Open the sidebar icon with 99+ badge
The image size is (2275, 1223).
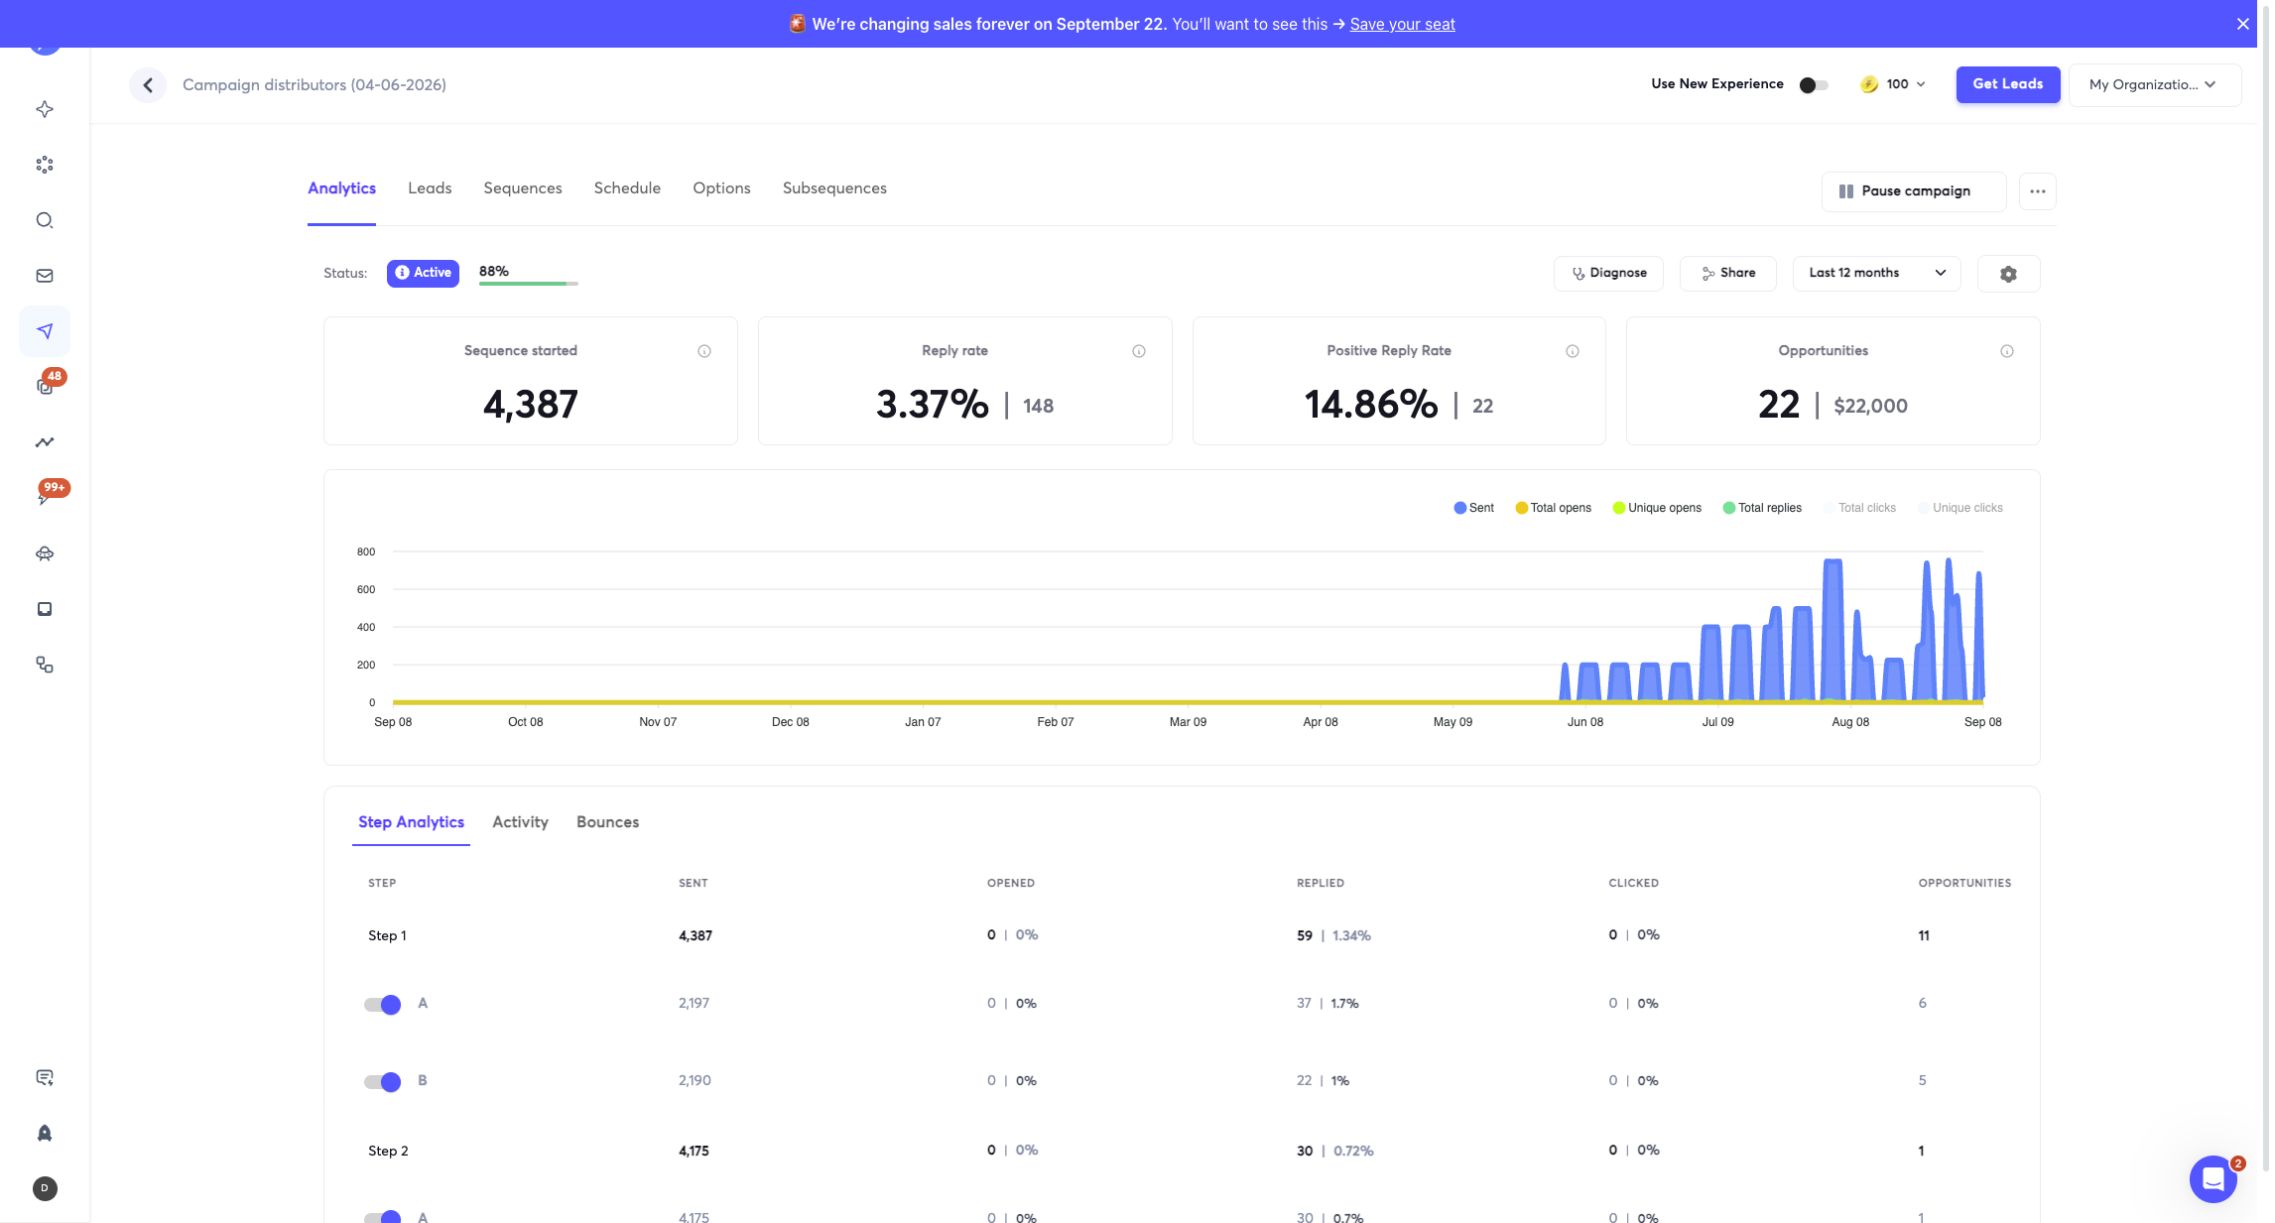coord(44,497)
